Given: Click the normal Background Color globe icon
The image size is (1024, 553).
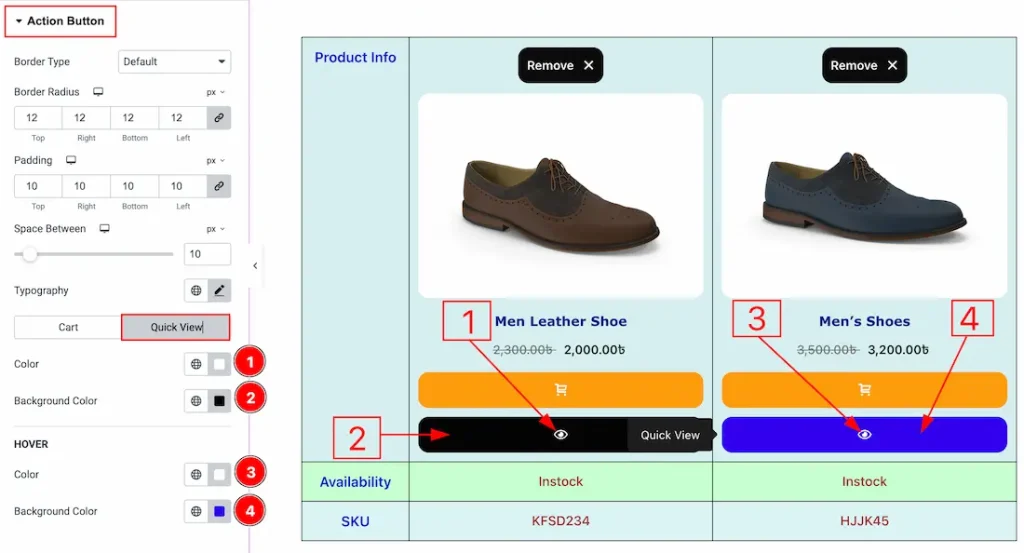Looking at the screenshot, I should click(196, 401).
